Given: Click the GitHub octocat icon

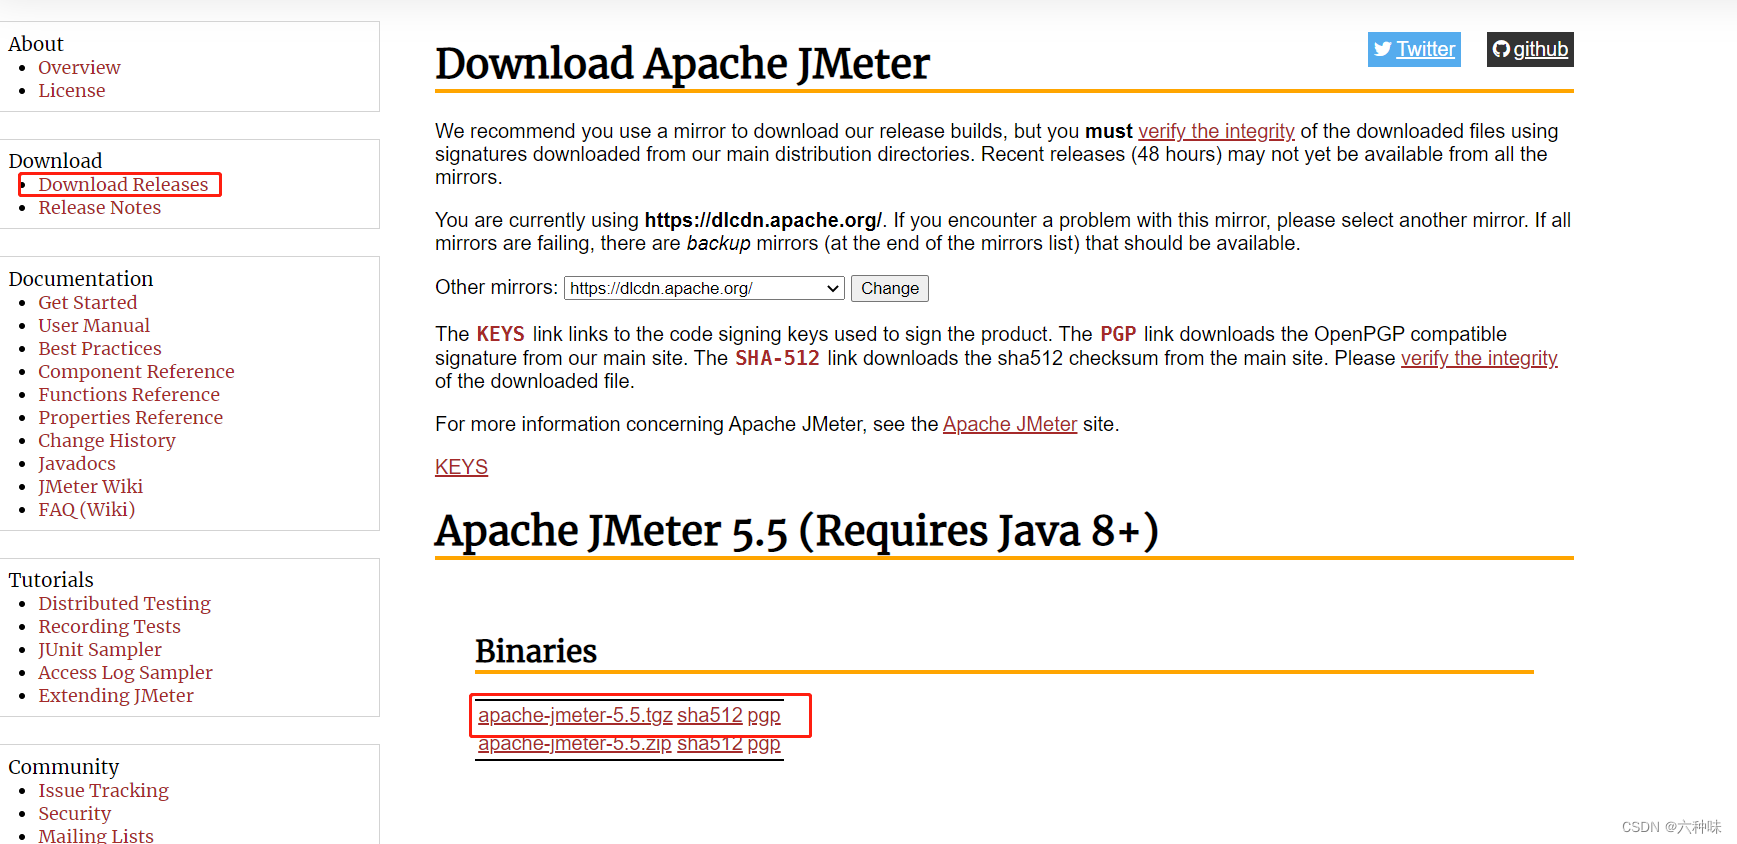Looking at the screenshot, I should [1501, 49].
